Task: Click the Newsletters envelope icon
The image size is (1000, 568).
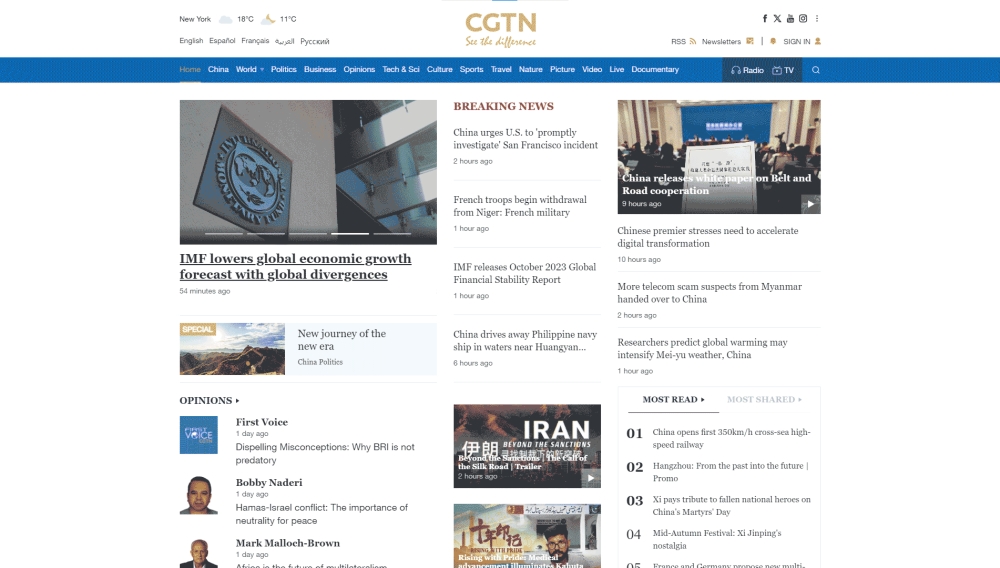Action: pyautogui.click(x=750, y=41)
